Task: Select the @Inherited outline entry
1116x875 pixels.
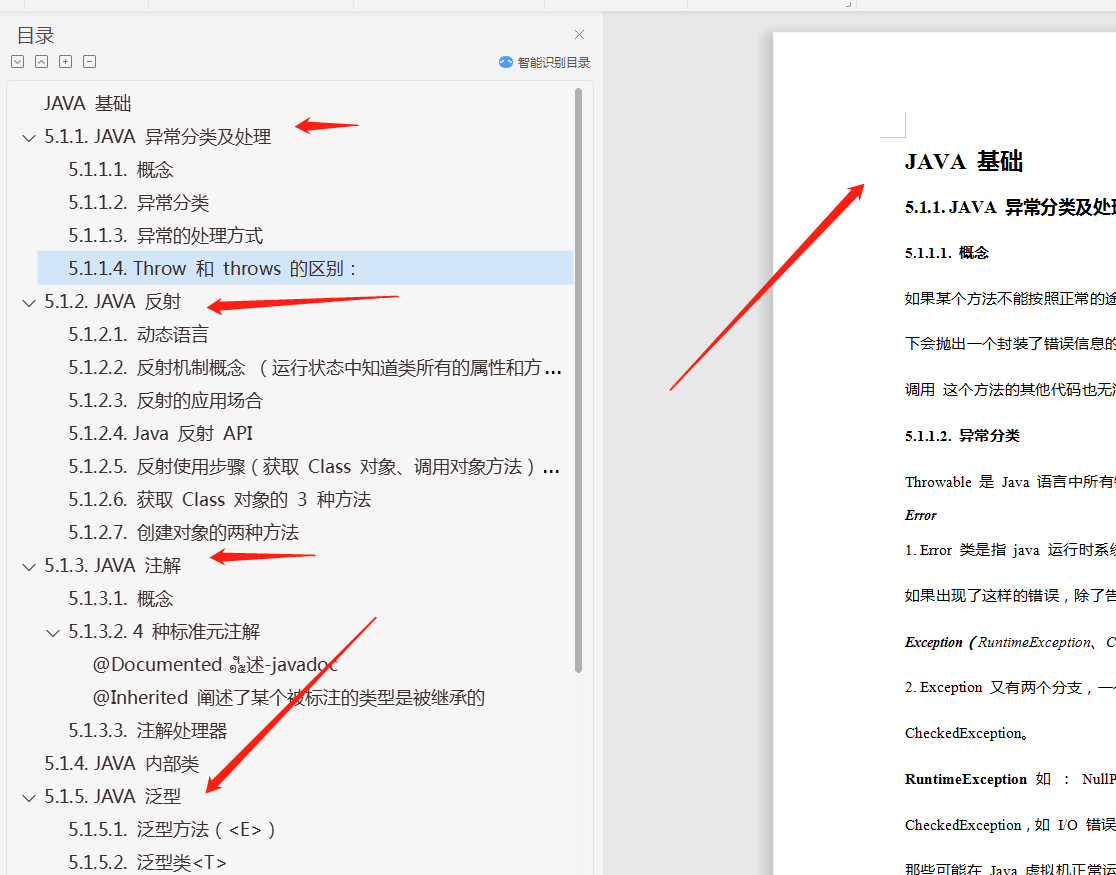Action: click(288, 697)
